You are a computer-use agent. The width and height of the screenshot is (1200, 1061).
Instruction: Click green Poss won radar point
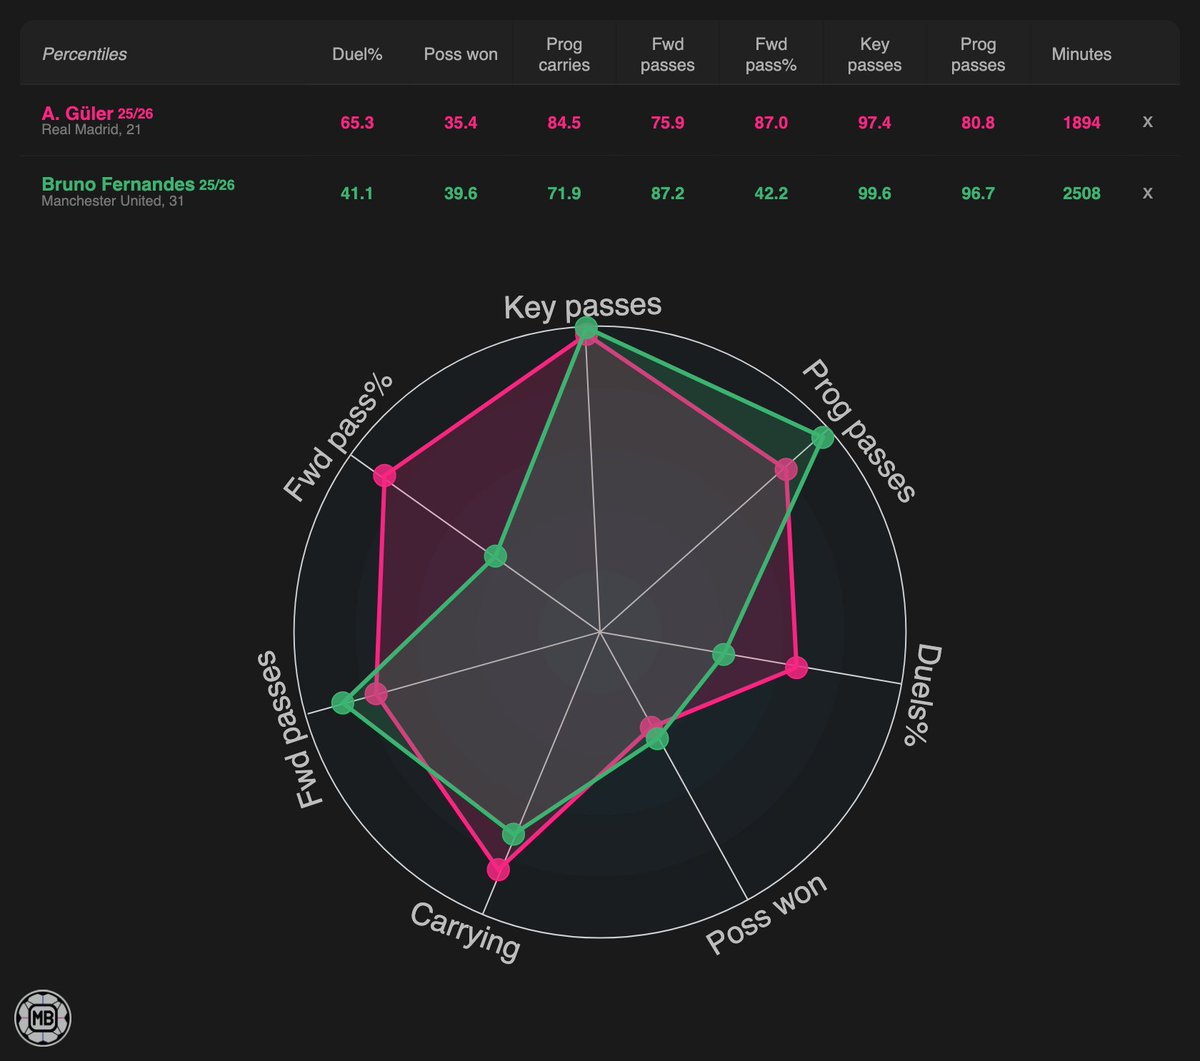coord(657,739)
